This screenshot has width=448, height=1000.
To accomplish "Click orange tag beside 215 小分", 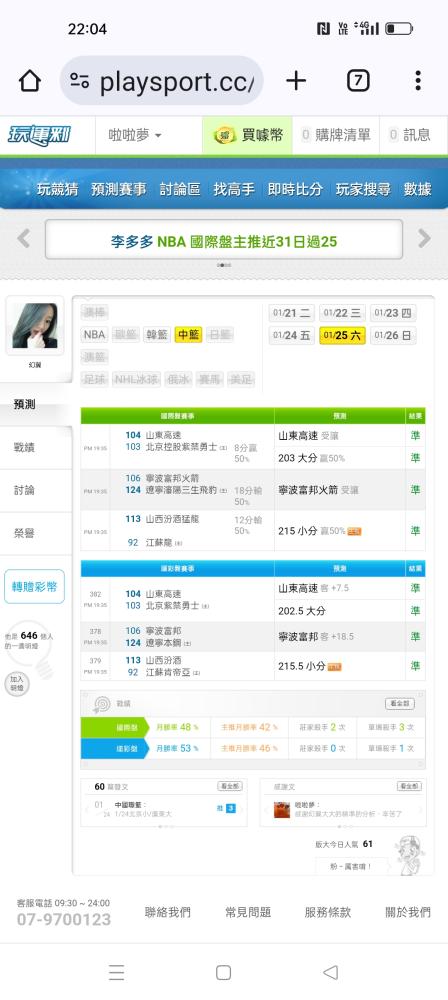I will click(354, 531).
